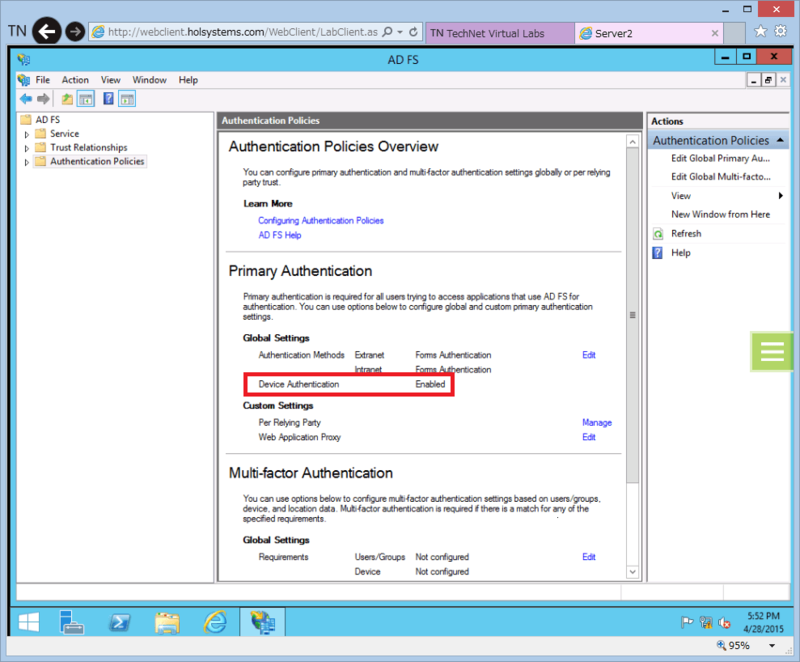Open the Help menu
The image size is (800, 662).
coord(188,80)
